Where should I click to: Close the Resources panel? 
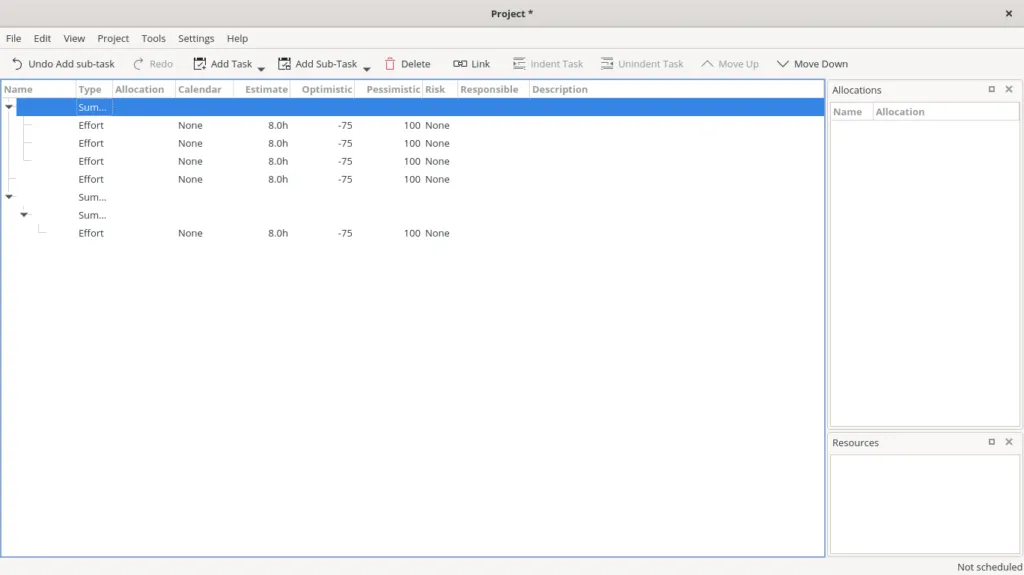[x=1009, y=442]
